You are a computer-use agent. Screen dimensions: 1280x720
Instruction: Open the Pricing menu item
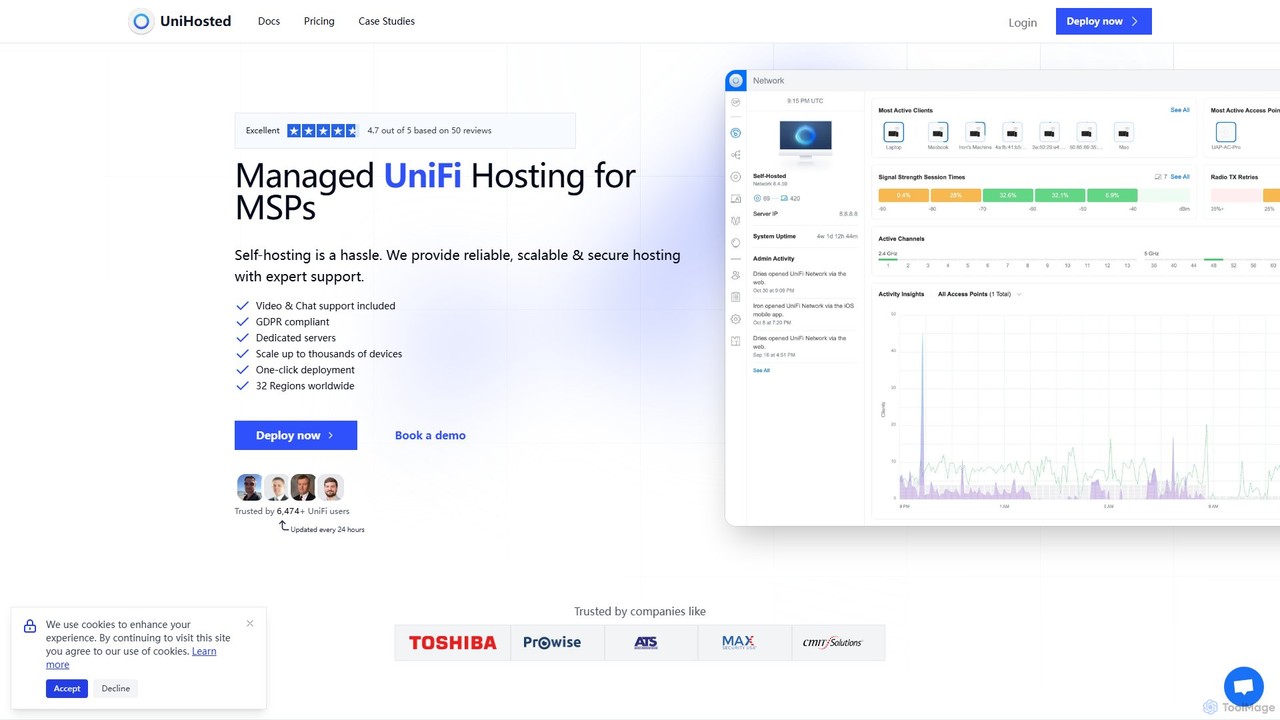[319, 21]
